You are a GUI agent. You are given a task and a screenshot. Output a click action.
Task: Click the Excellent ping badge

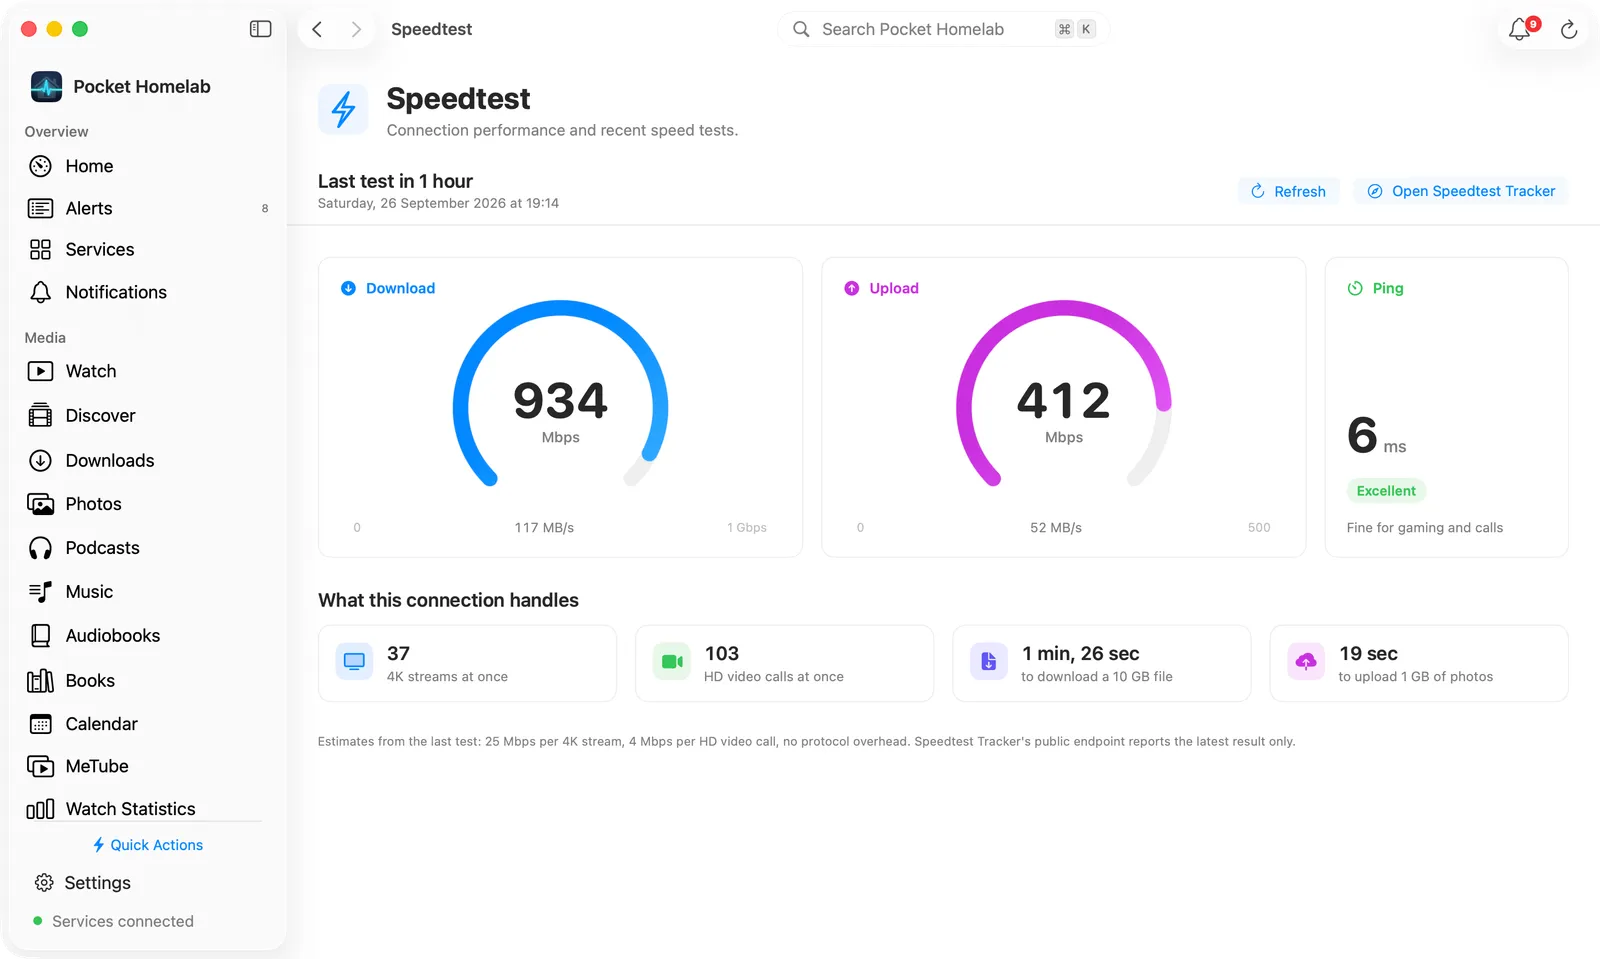pyautogui.click(x=1386, y=491)
